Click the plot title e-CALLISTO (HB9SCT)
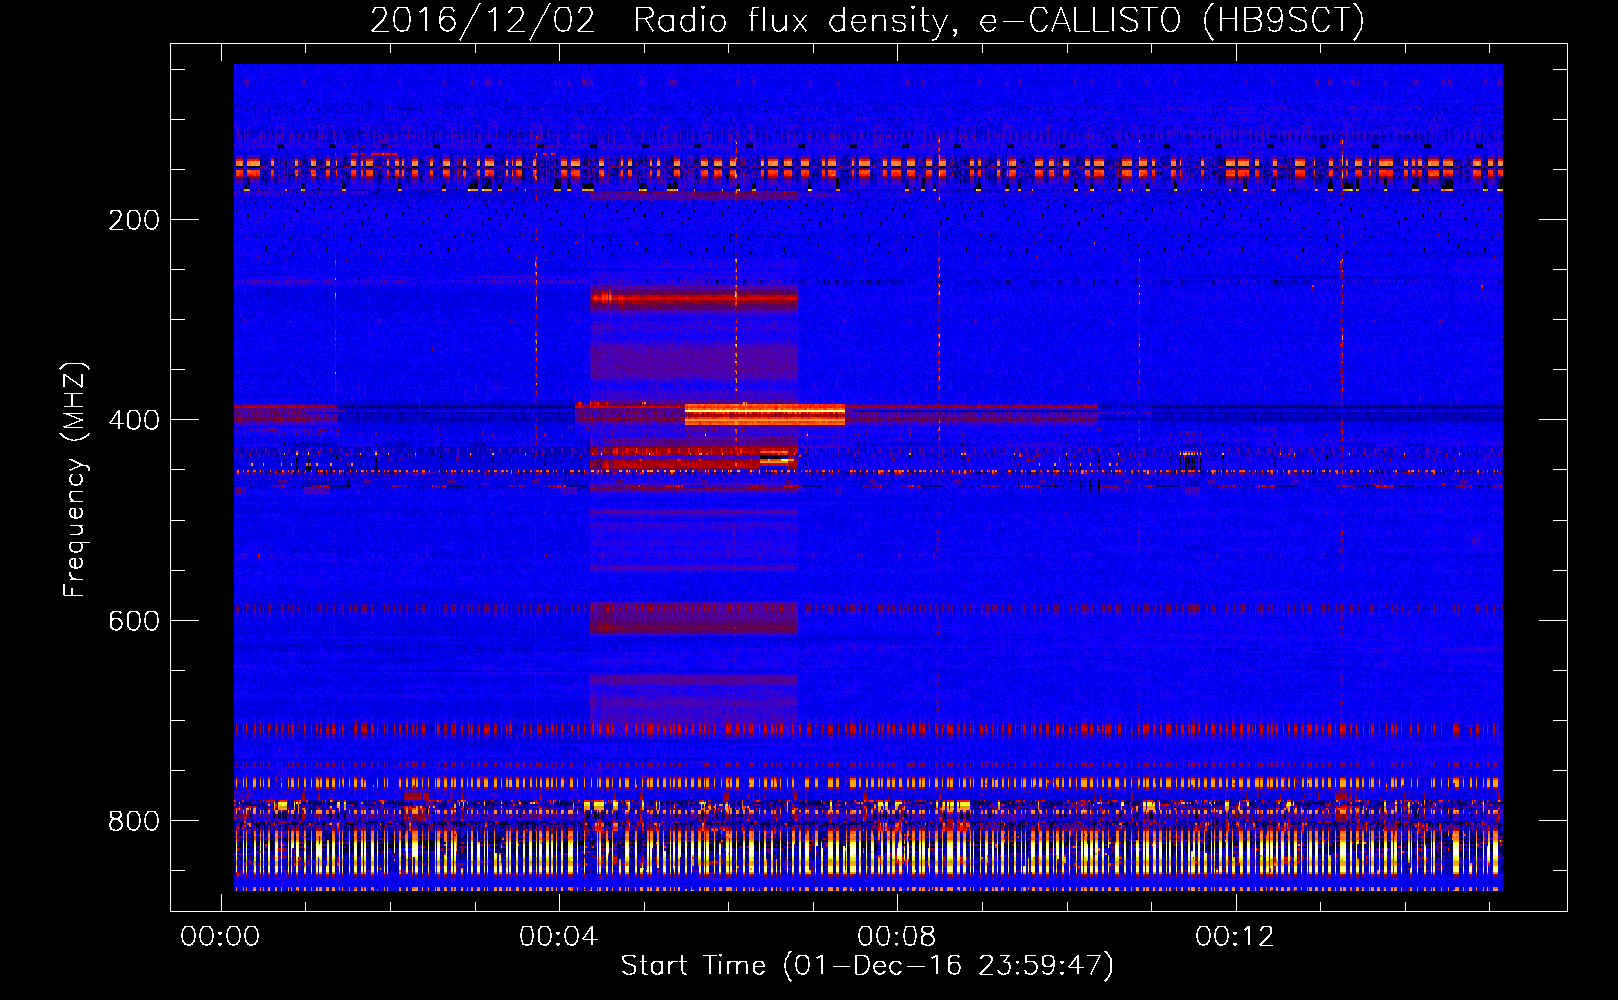 click(1172, 20)
